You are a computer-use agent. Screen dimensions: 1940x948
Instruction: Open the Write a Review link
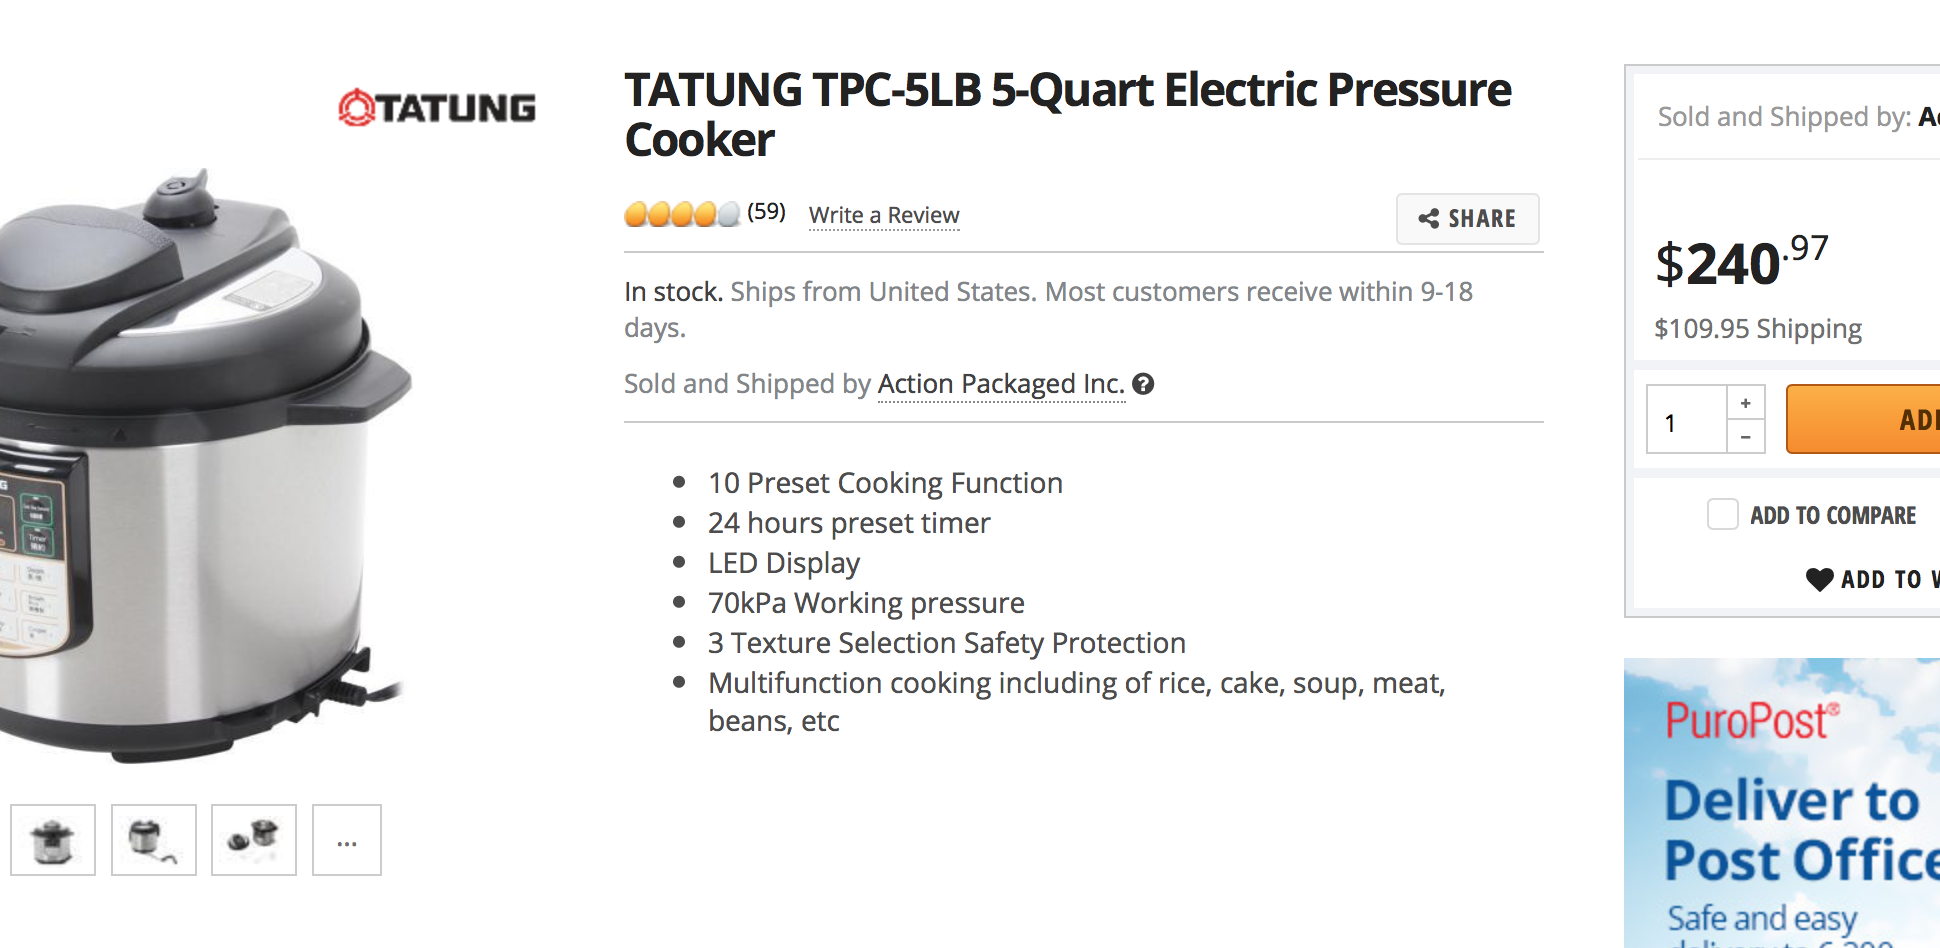(x=884, y=216)
